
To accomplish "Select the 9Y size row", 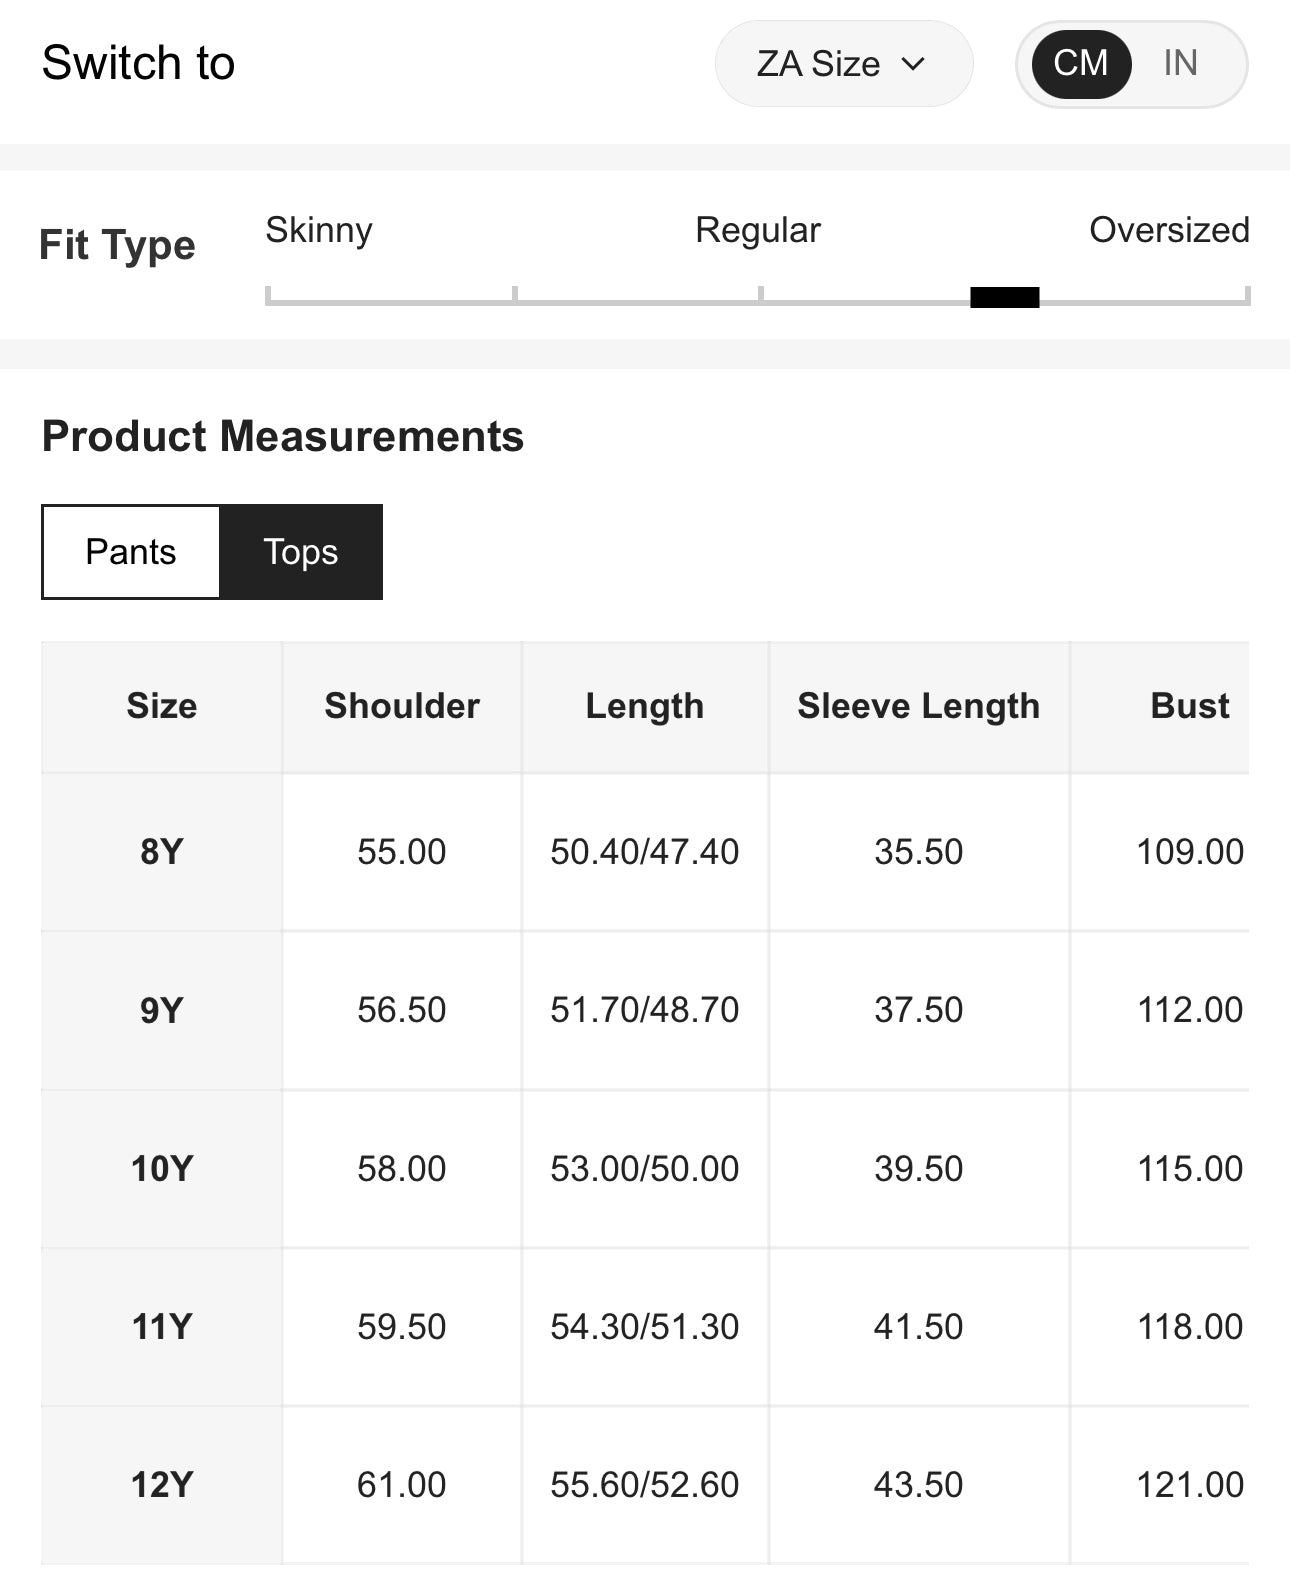I will [161, 1010].
